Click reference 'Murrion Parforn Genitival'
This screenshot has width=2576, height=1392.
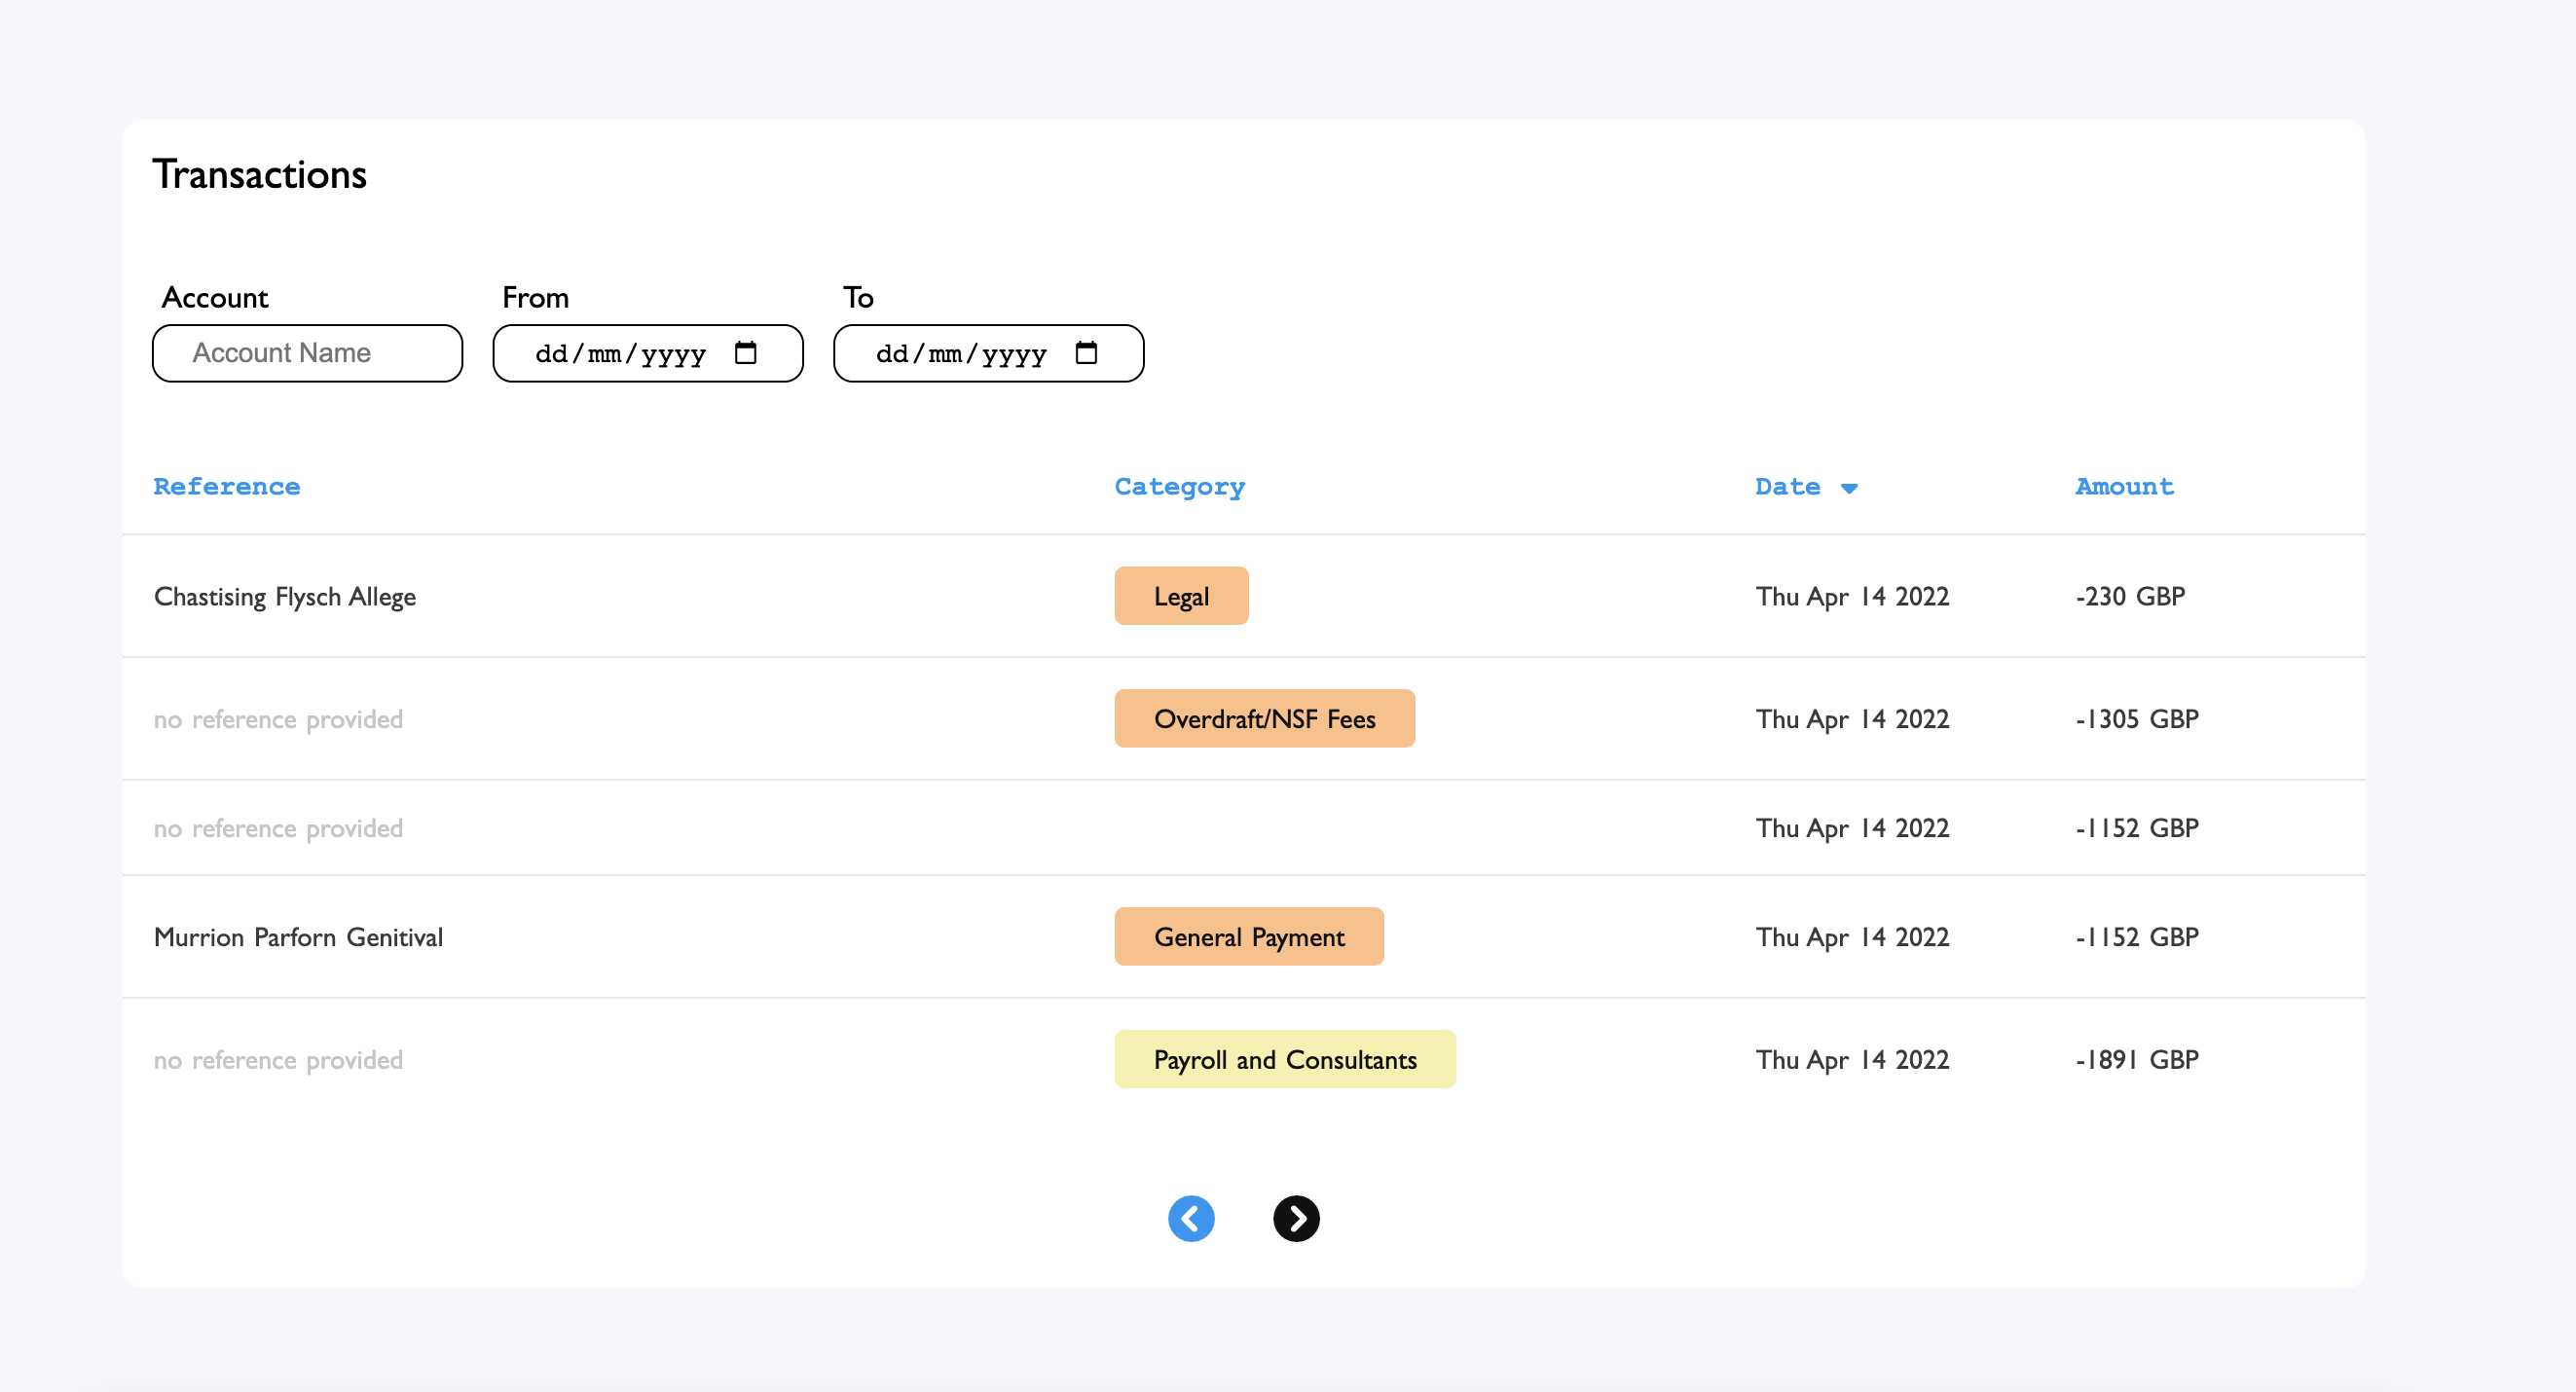pos(298,937)
